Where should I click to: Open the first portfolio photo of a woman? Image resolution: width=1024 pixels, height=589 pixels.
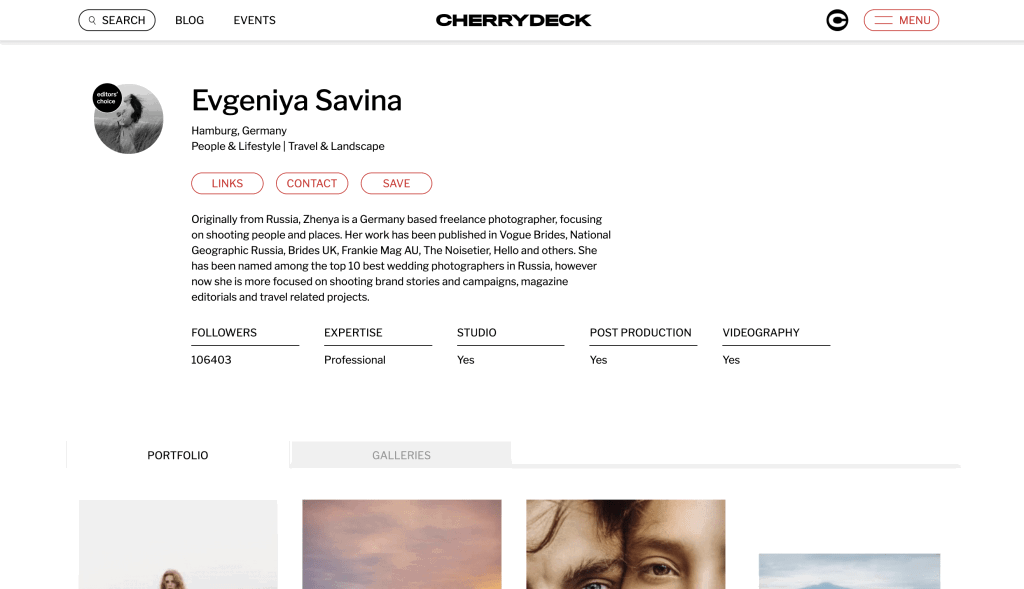[x=178, y=544]
